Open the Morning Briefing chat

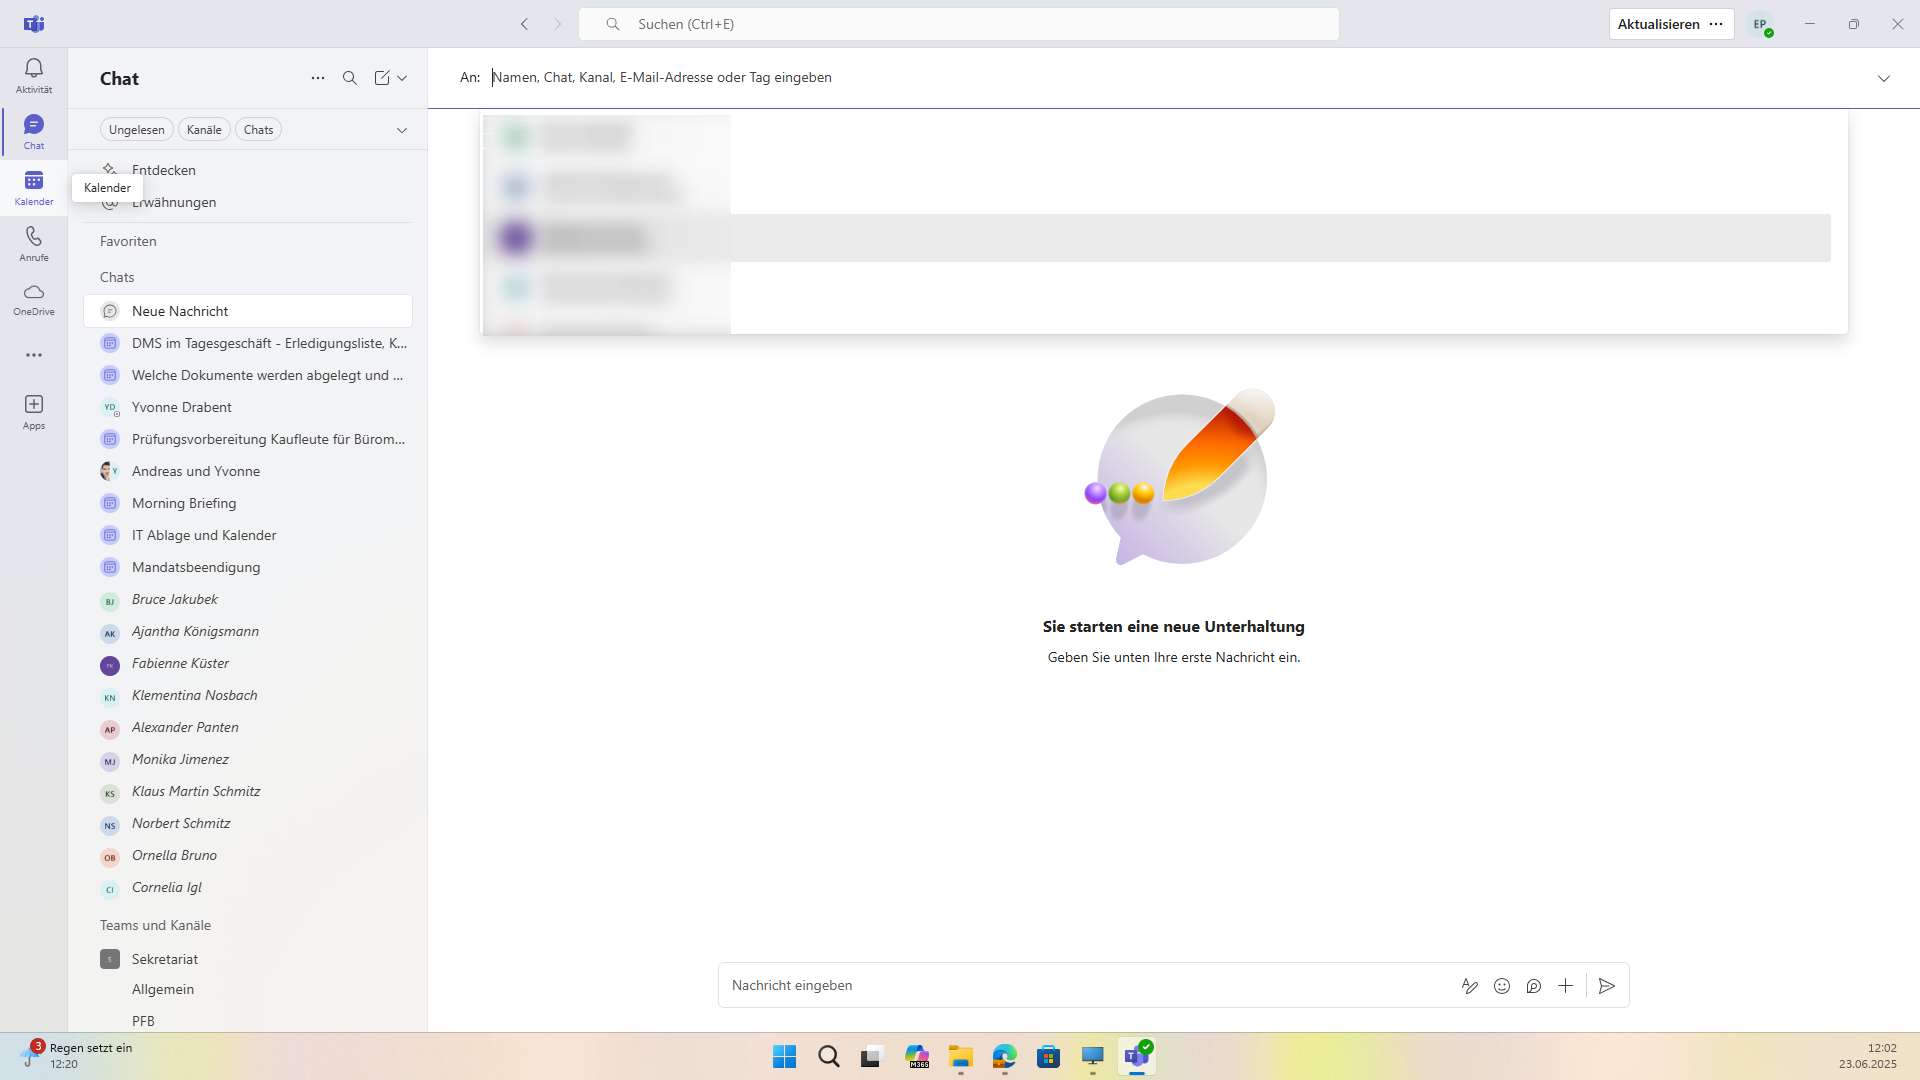[x=184, y=503]
